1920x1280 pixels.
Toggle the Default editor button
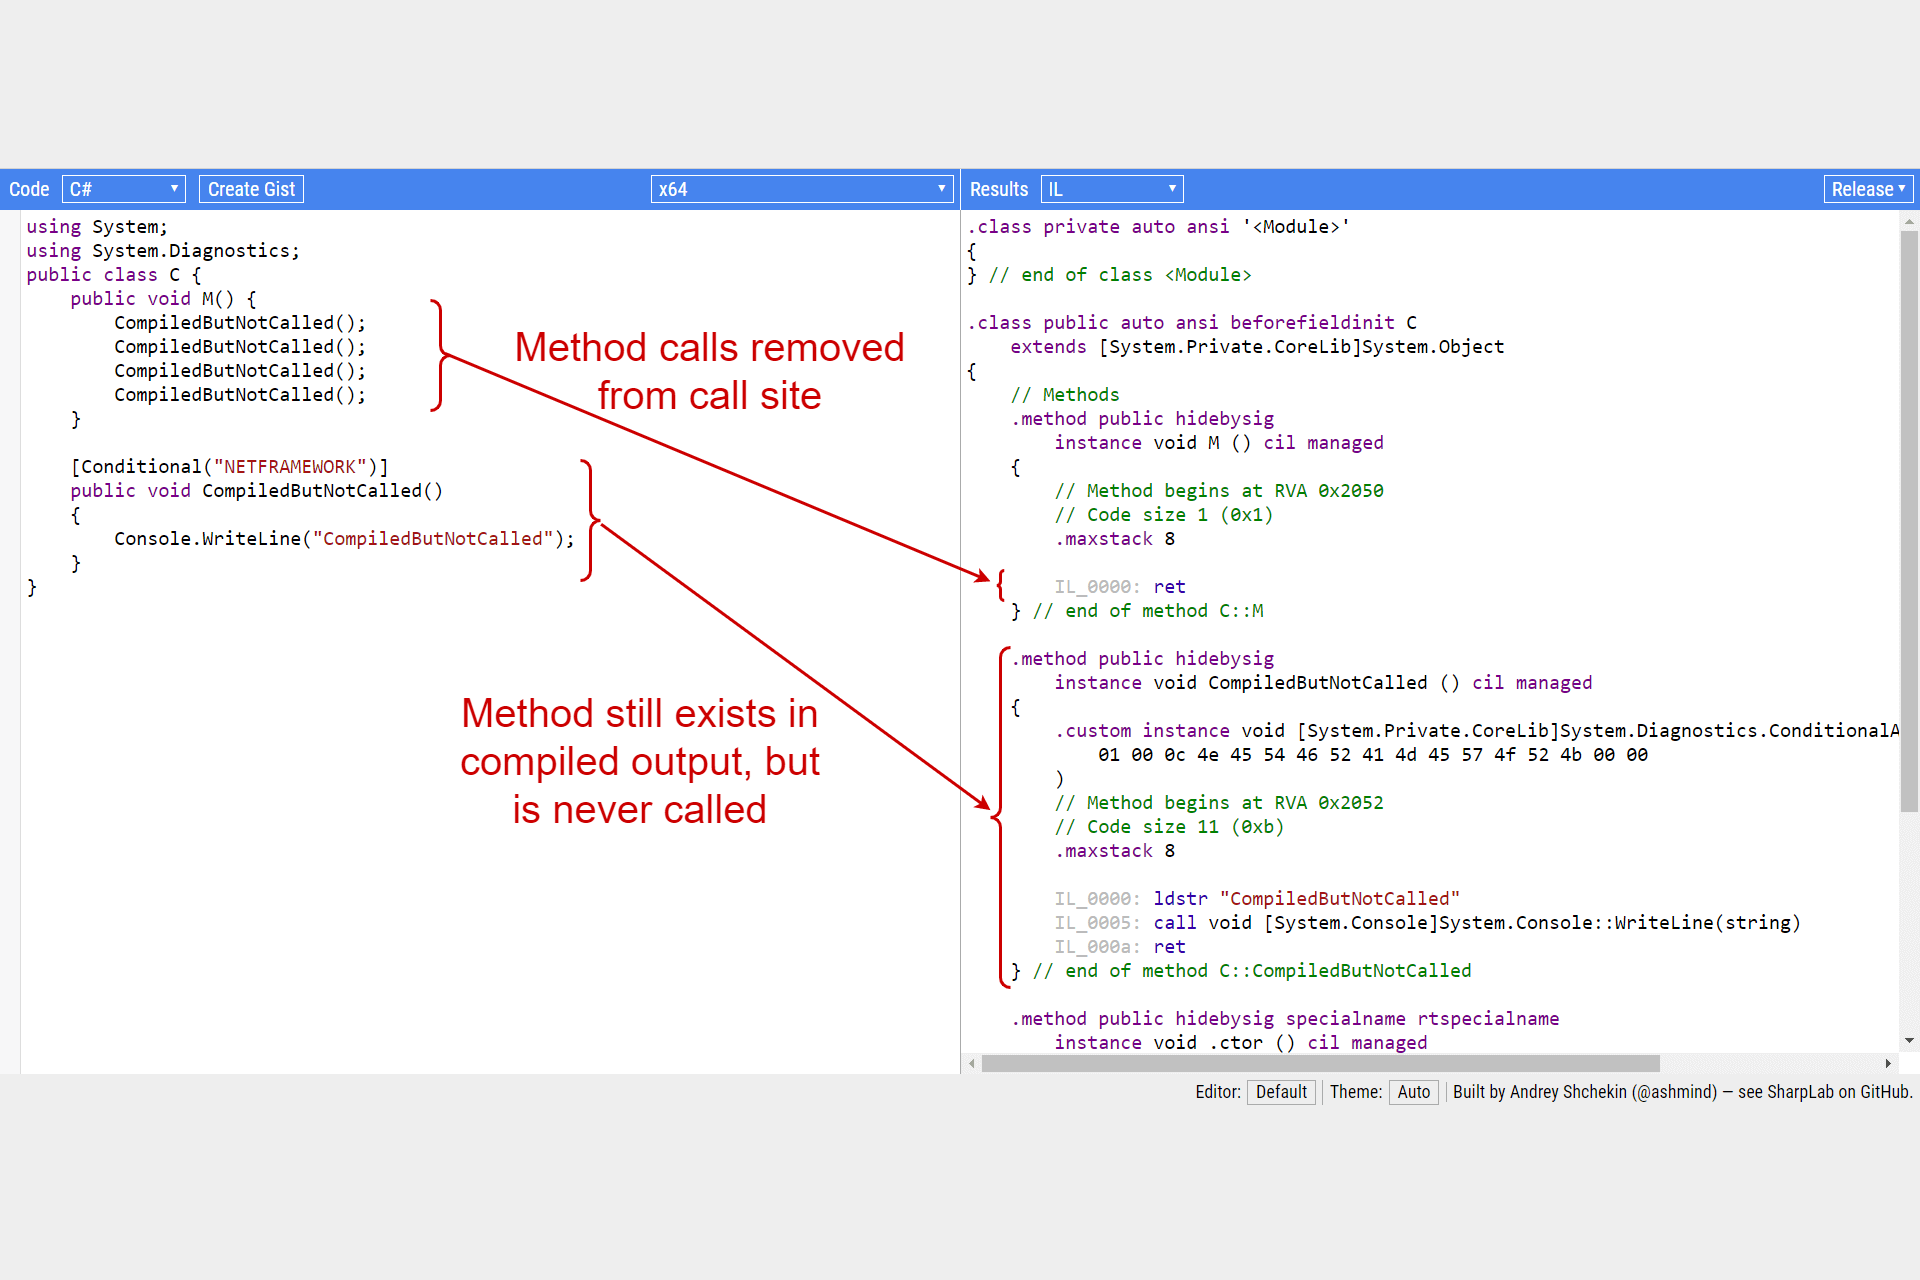1280,1092
